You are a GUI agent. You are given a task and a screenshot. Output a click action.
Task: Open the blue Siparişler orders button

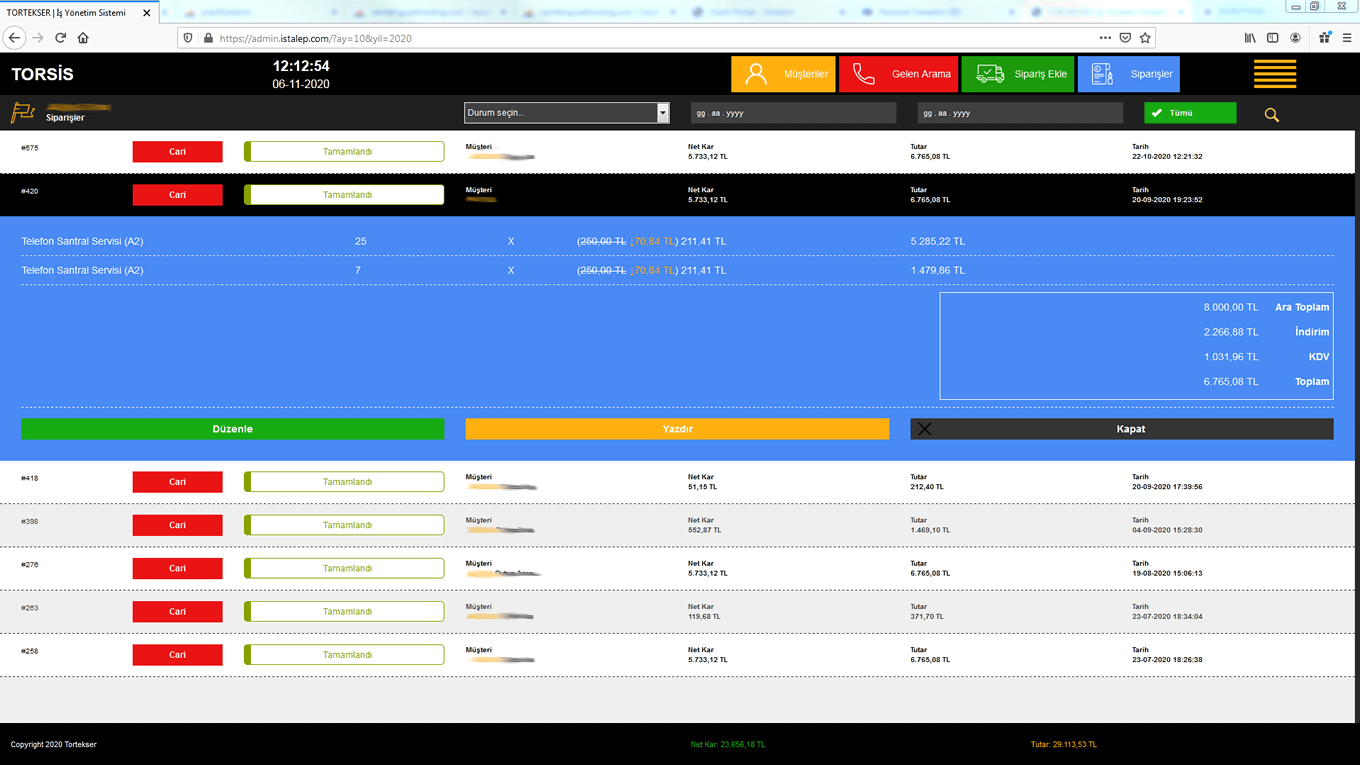click(1128, 74)
